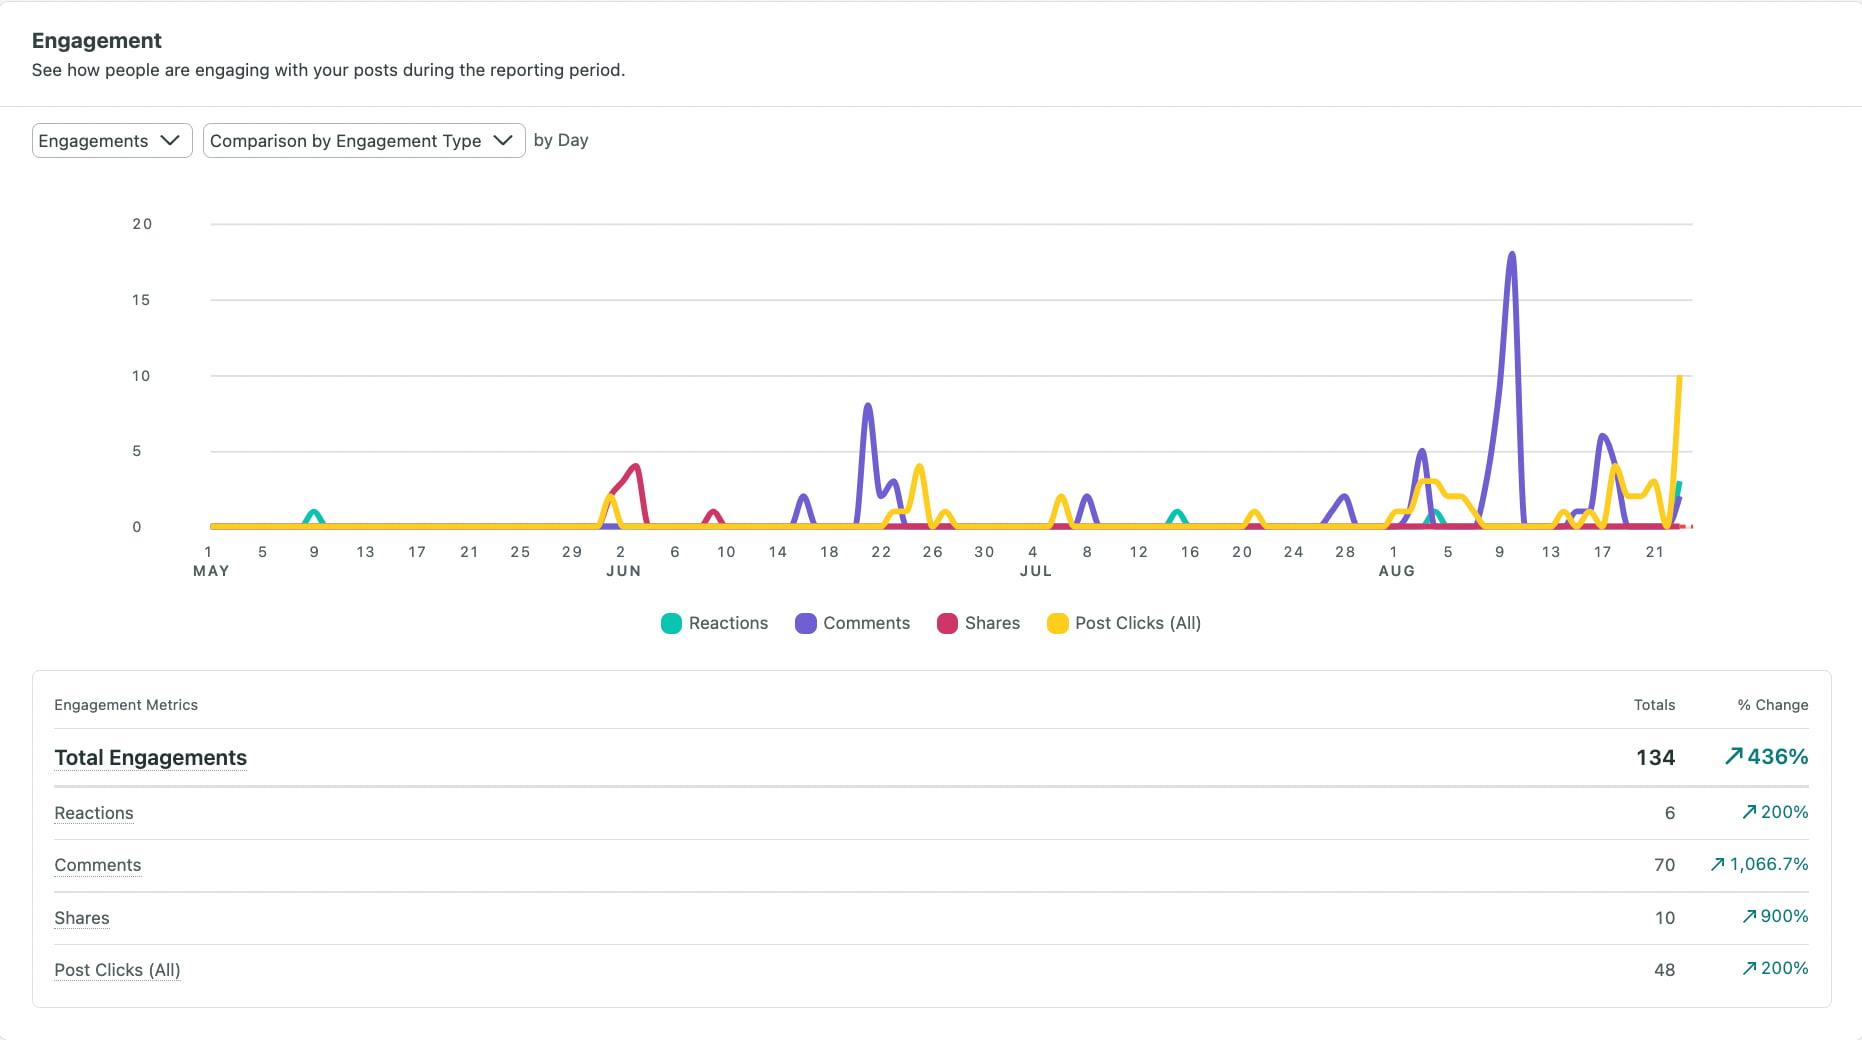Click the shares total value 10
The image size is (1862, 1040).
coord(1664,918)
